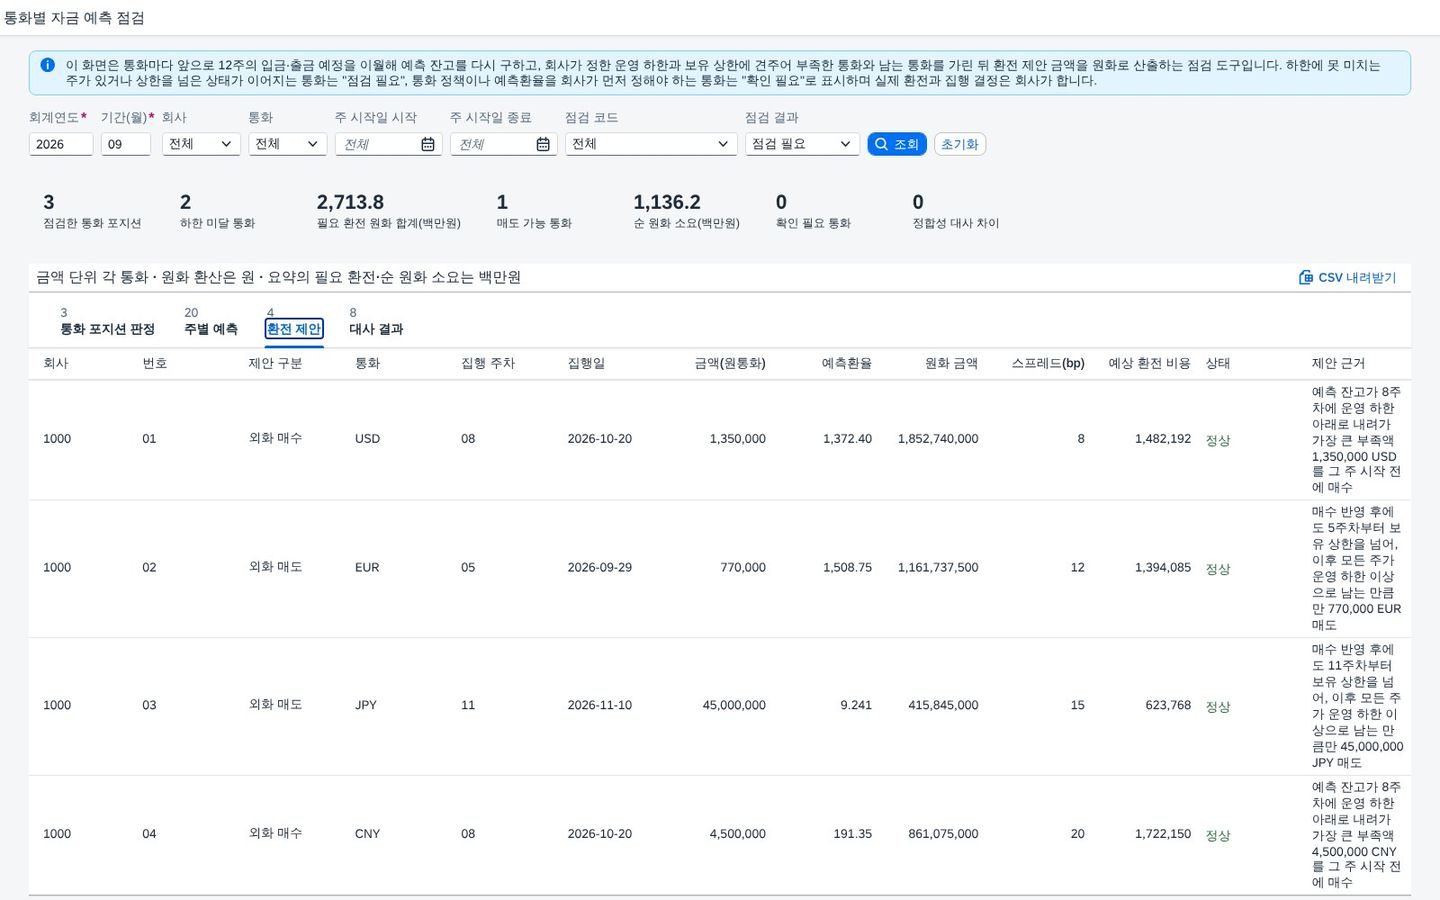Viewport: 1440px width, 900px height.
Task: Click the 1,852,740,000 amount cell
Action: (x=938, y=439)
